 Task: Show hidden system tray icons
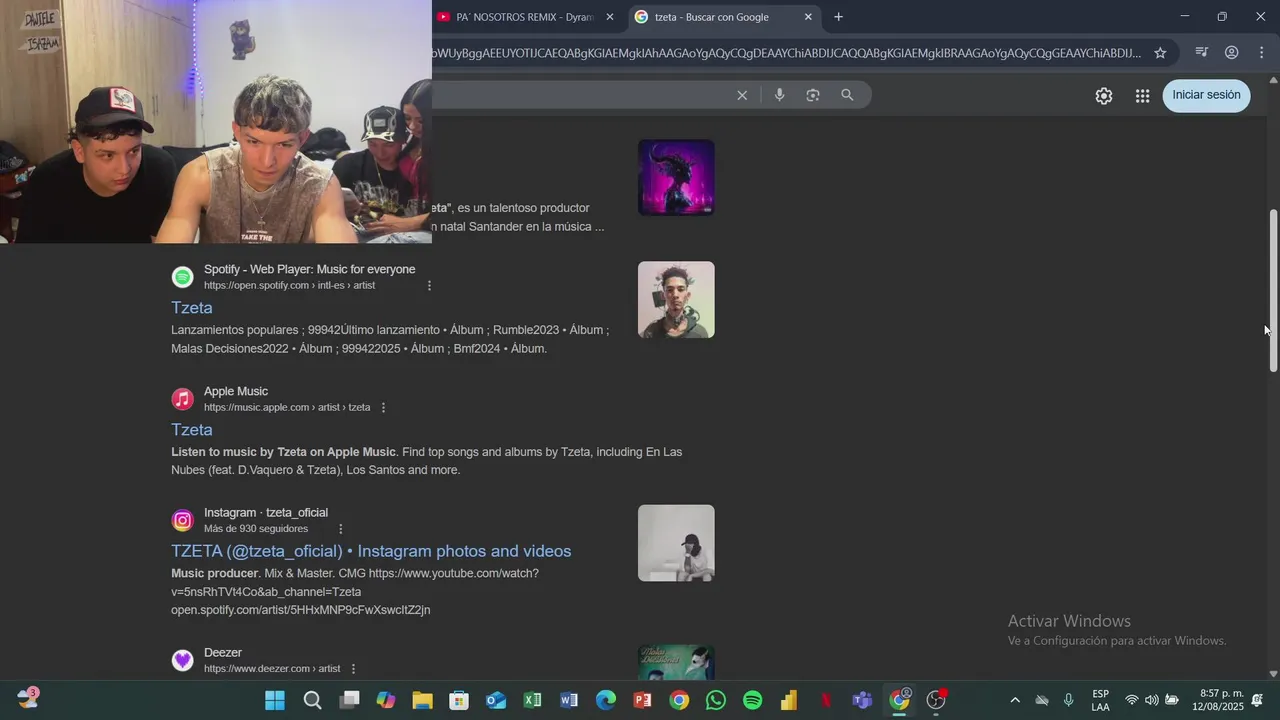pyautogui.click(x=1015, y=700)
